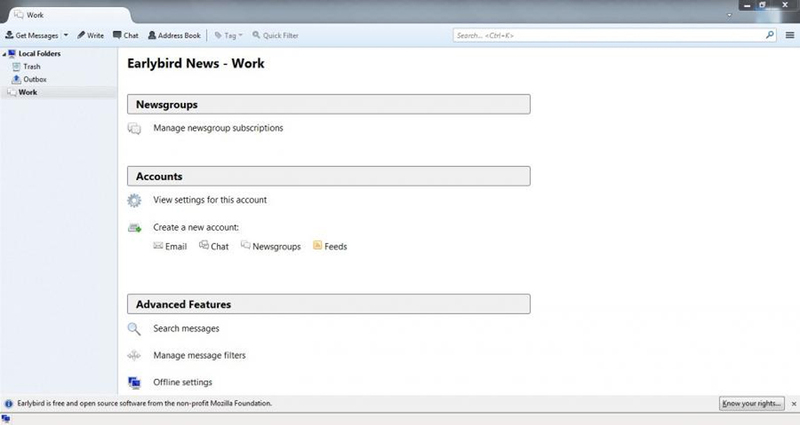Image resolution: width=800 pixels, height=425 pixels.
Task: Click the info icon in notification bar
Action: point(9,404)
